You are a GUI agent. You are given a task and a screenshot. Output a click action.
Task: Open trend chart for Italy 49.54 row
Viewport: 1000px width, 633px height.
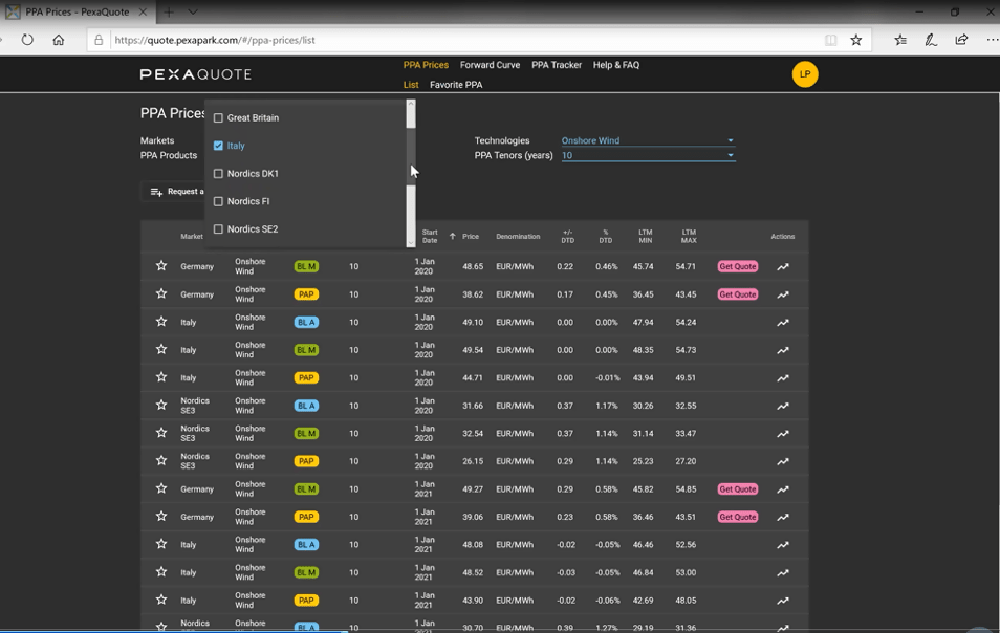tap(783, 350)
